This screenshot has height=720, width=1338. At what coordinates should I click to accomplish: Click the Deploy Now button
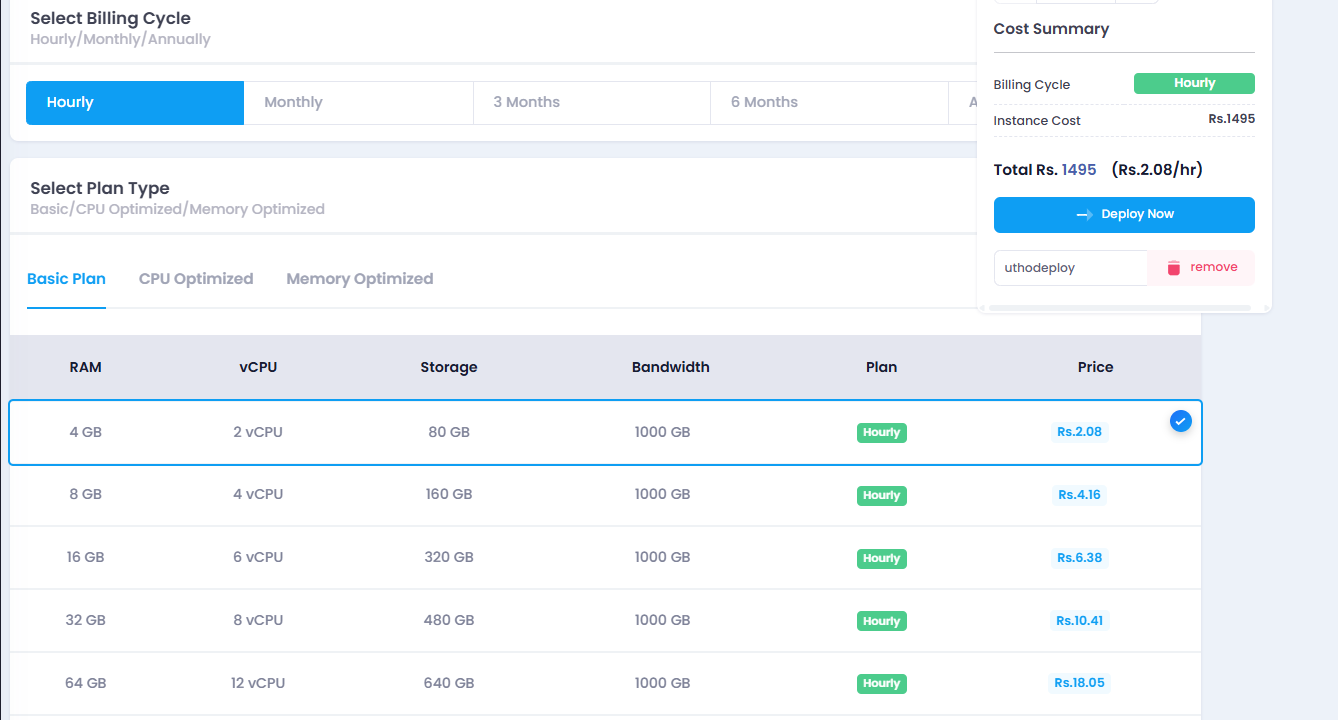(x=1124, y=215)
